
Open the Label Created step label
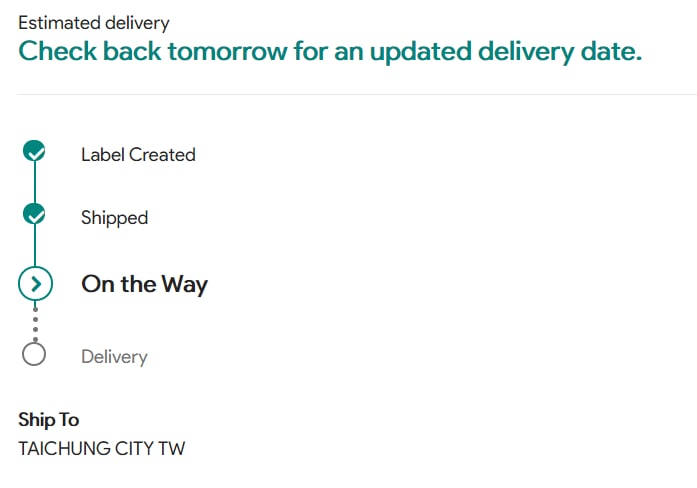click(x=138, y=155)
